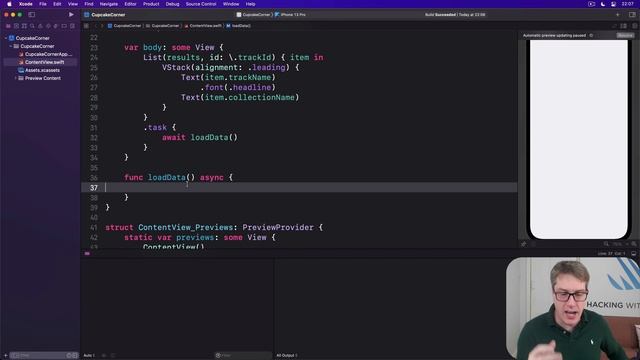640x360 pixels.
Task: Open the Report navigator icon
Action: [72, 26]
